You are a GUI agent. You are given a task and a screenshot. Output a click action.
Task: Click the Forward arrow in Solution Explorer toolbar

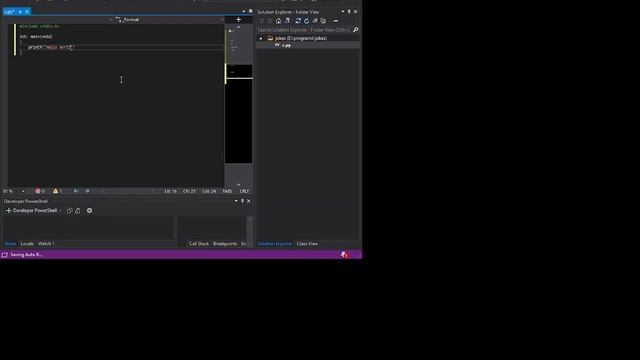tap(270, 21)
